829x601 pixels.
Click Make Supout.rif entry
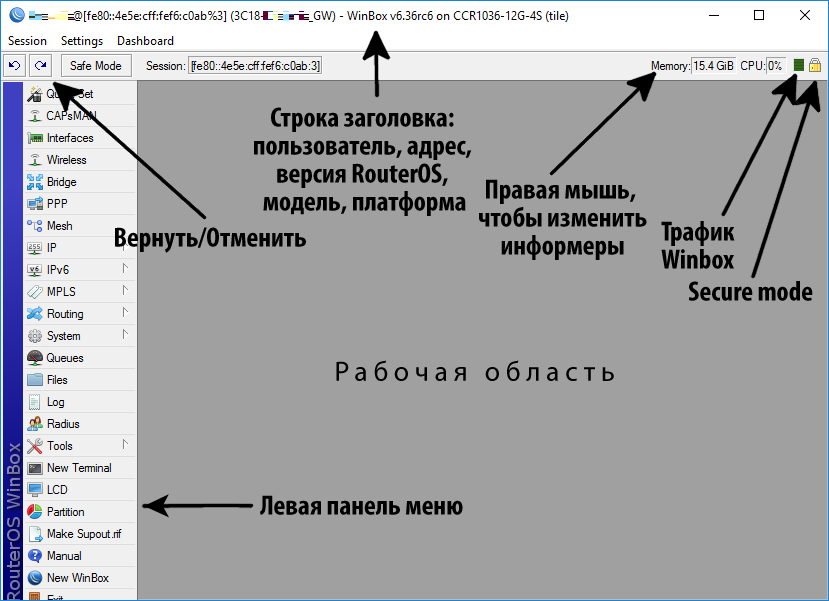tap(82, 534)
